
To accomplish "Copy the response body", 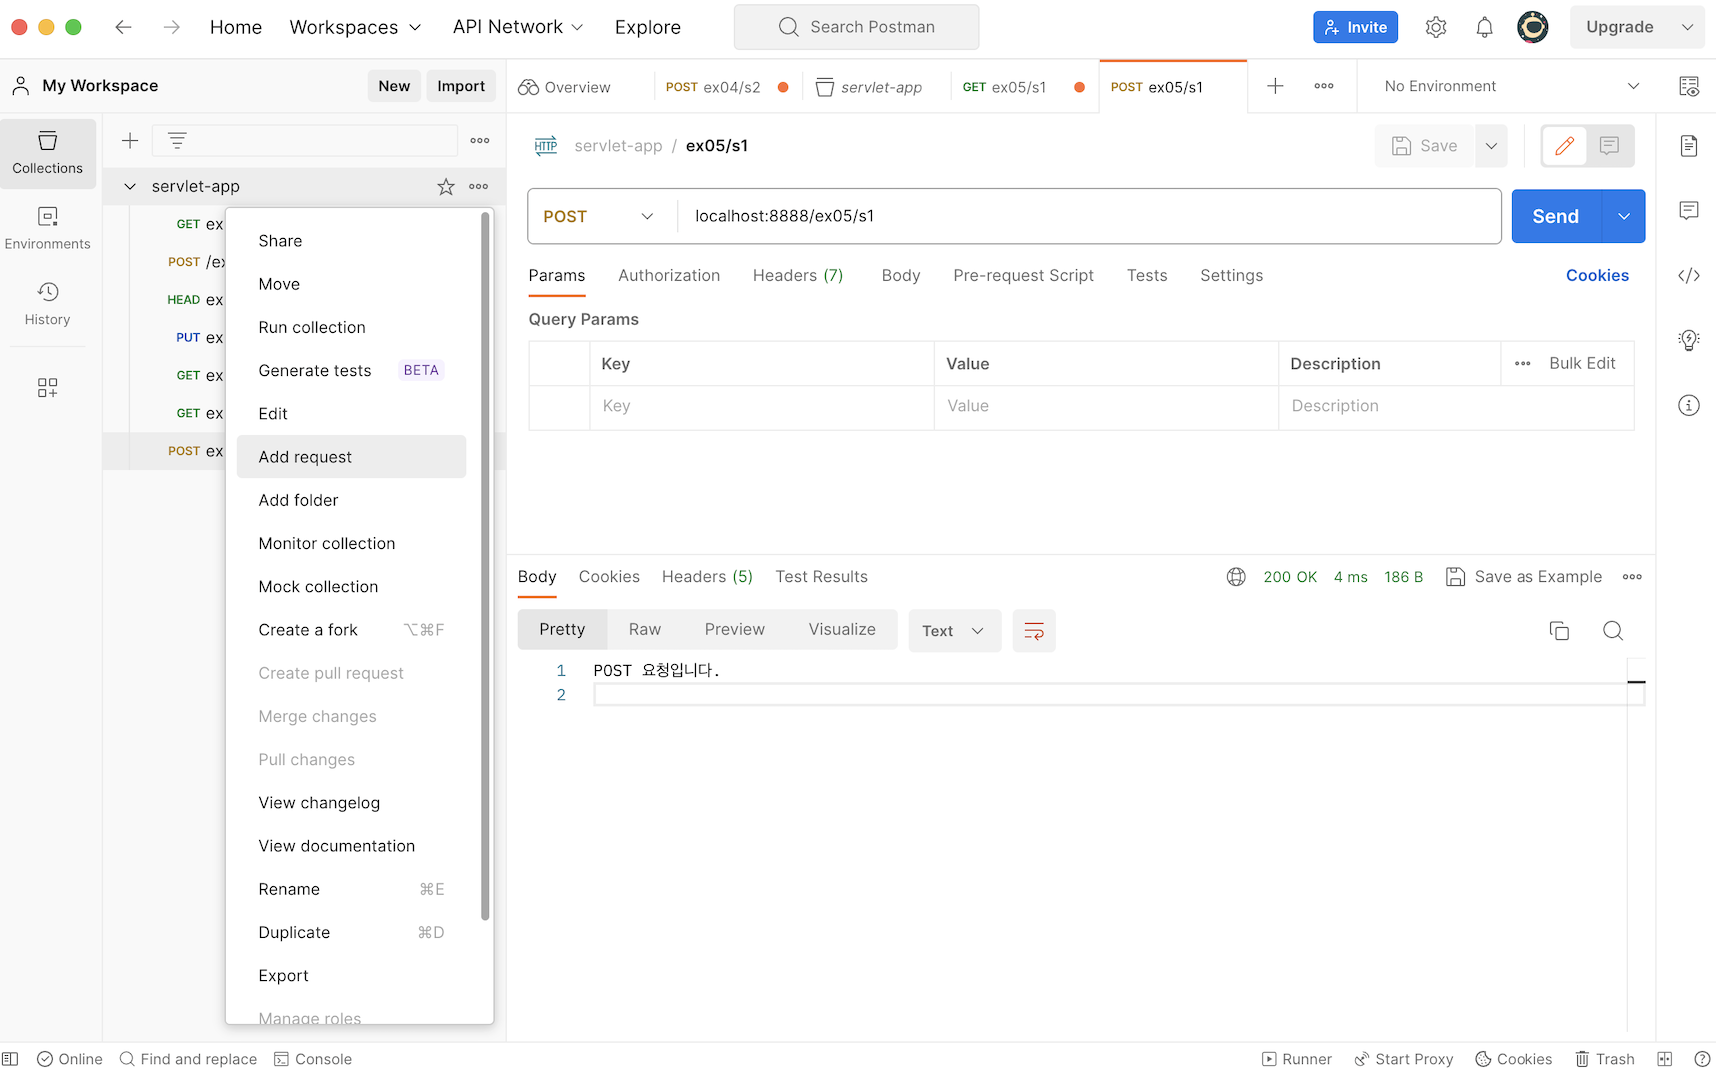I will (1559, 631).
